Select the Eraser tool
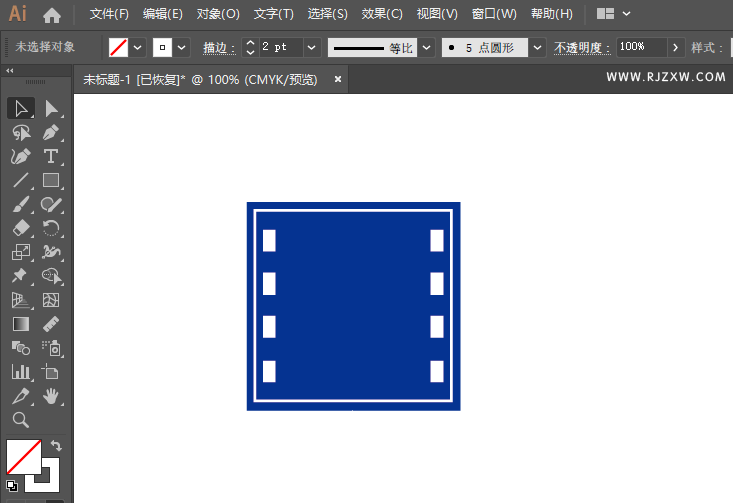 (21, 228)
